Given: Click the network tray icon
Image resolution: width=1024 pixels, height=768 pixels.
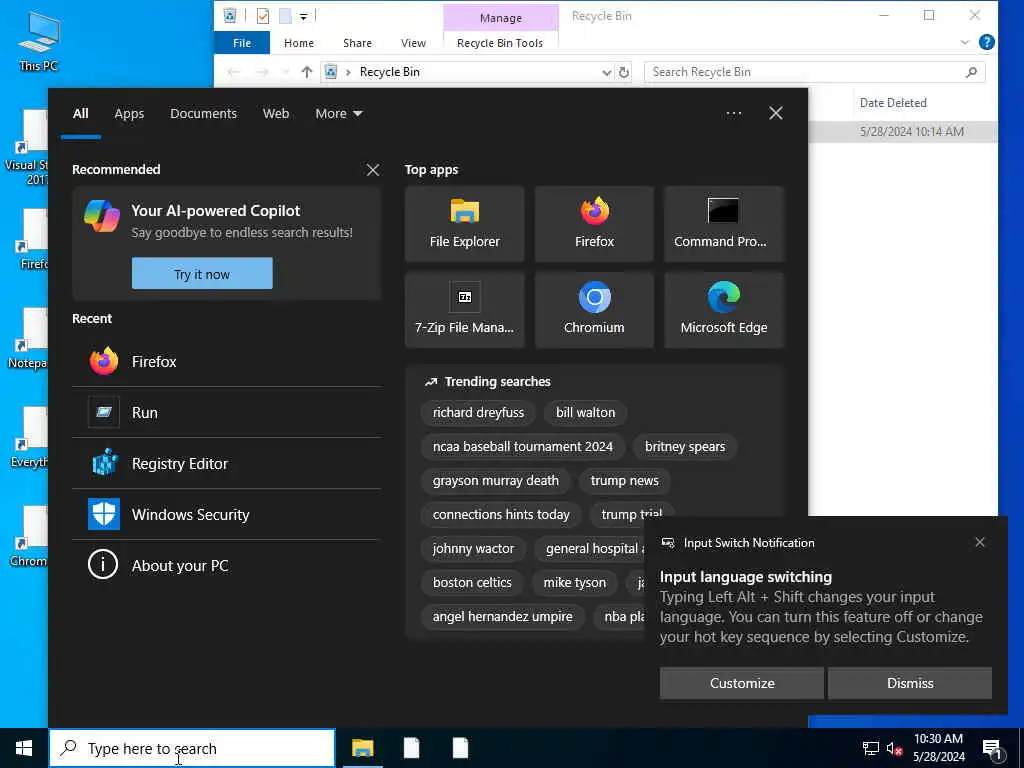Looking at the screenshot, I should pyautogui.click(x=871, y=749).
